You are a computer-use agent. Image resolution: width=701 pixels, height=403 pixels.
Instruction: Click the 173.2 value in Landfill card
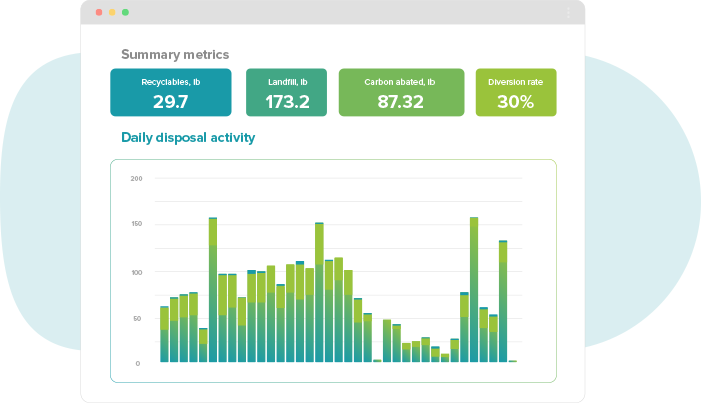tap(287, 101)
